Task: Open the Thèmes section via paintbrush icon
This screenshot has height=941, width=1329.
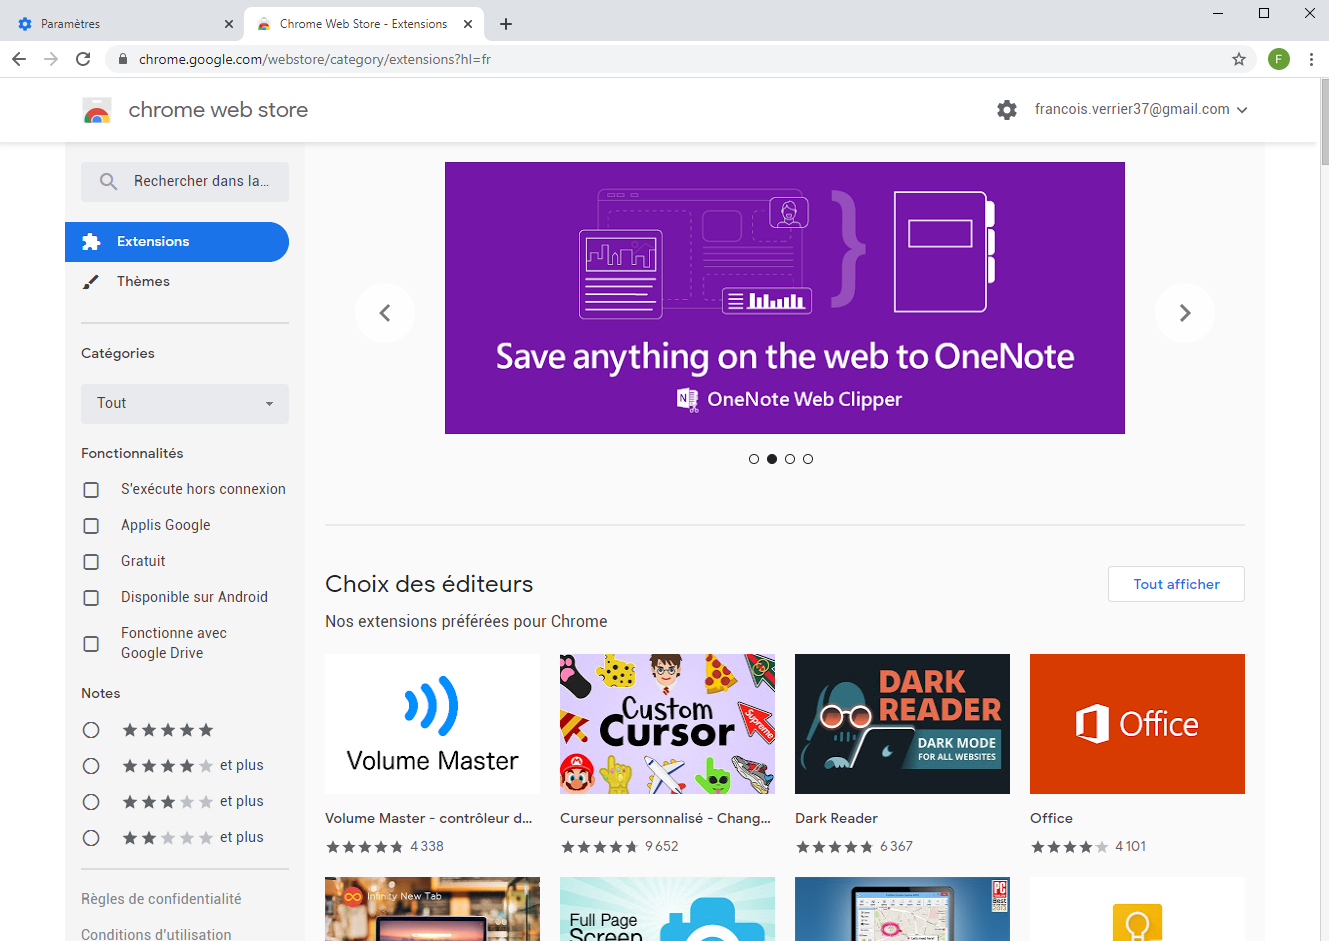Action: coord(91,281)
